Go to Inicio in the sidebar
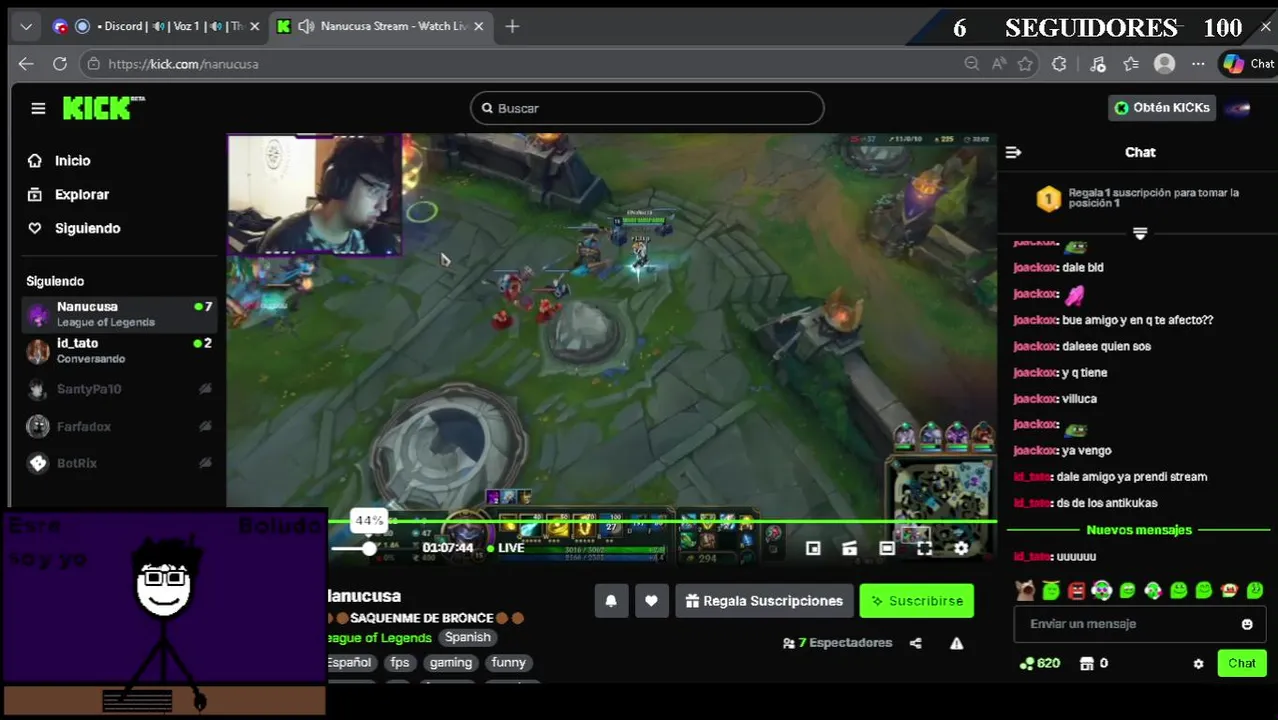 (x=72, y=161)
